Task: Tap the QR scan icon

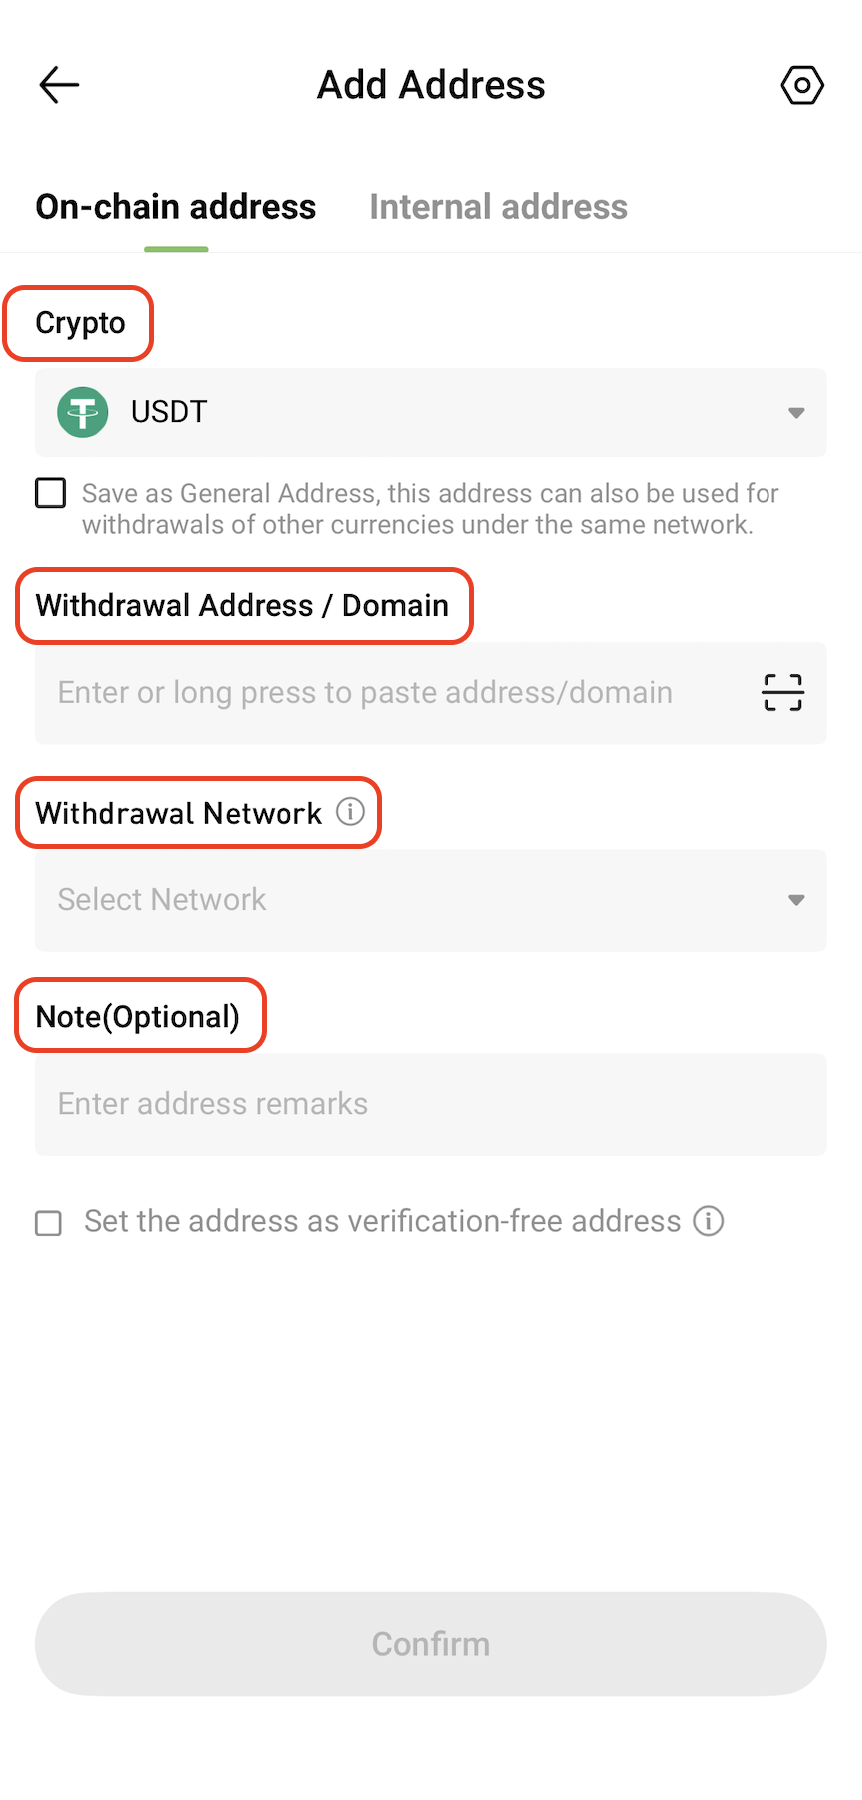Action: click(x=783, y=692)
